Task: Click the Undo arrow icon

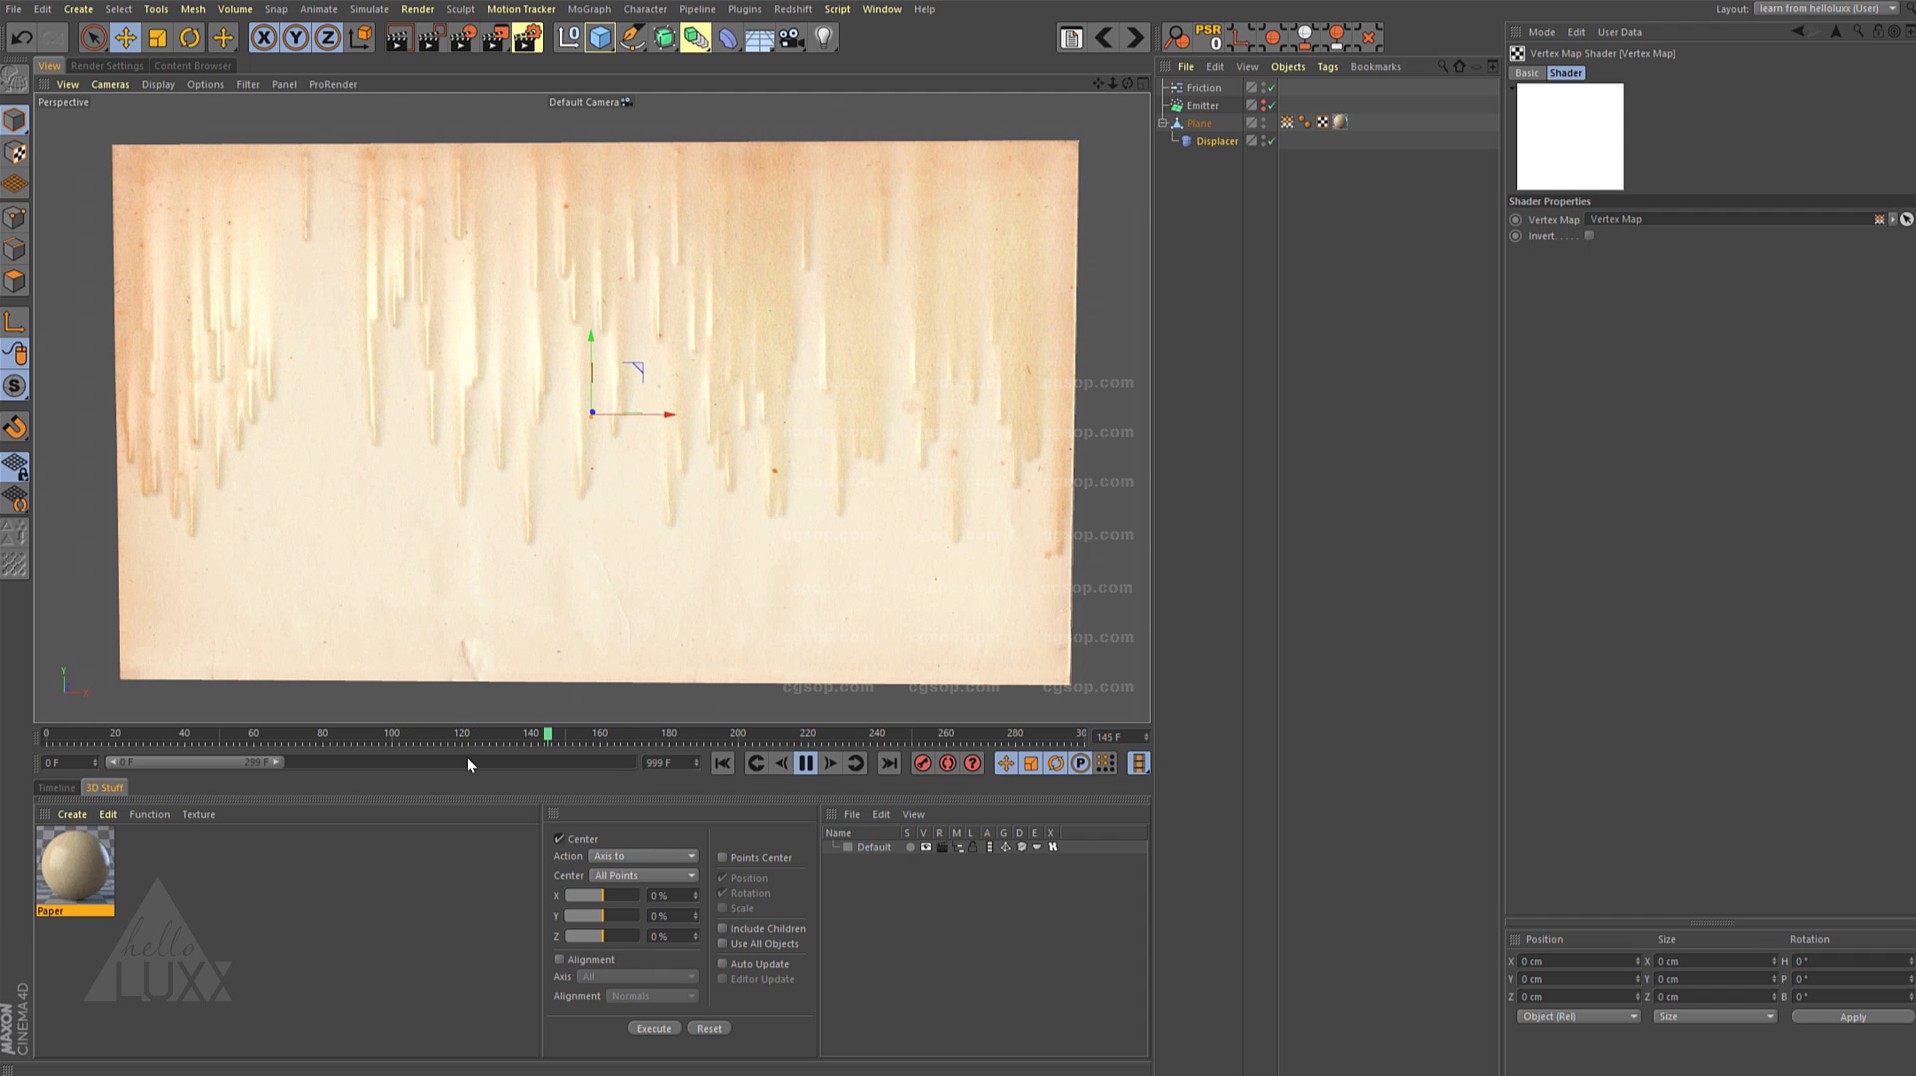Action: (x=21, y=38)
